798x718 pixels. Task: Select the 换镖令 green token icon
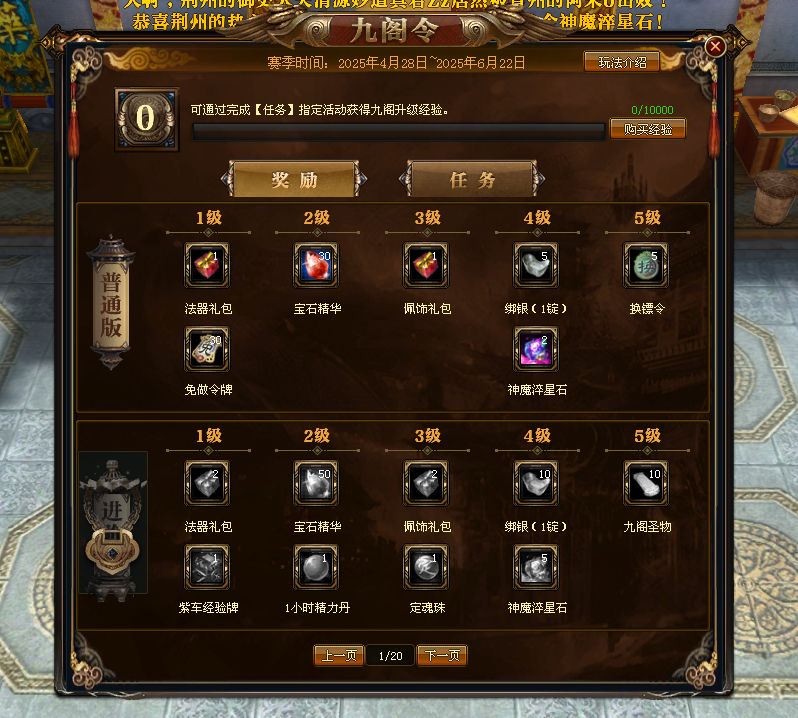tap(646, 265)
